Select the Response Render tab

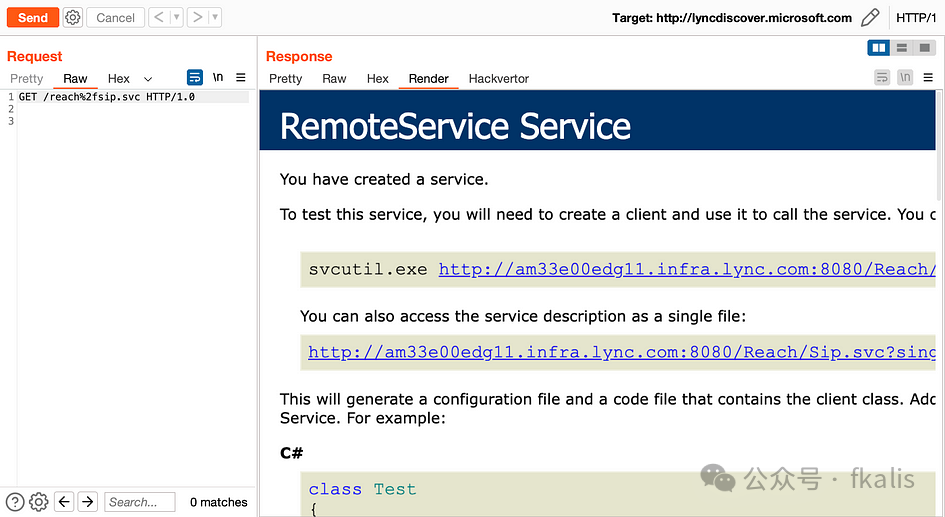[x=429, y=78]
